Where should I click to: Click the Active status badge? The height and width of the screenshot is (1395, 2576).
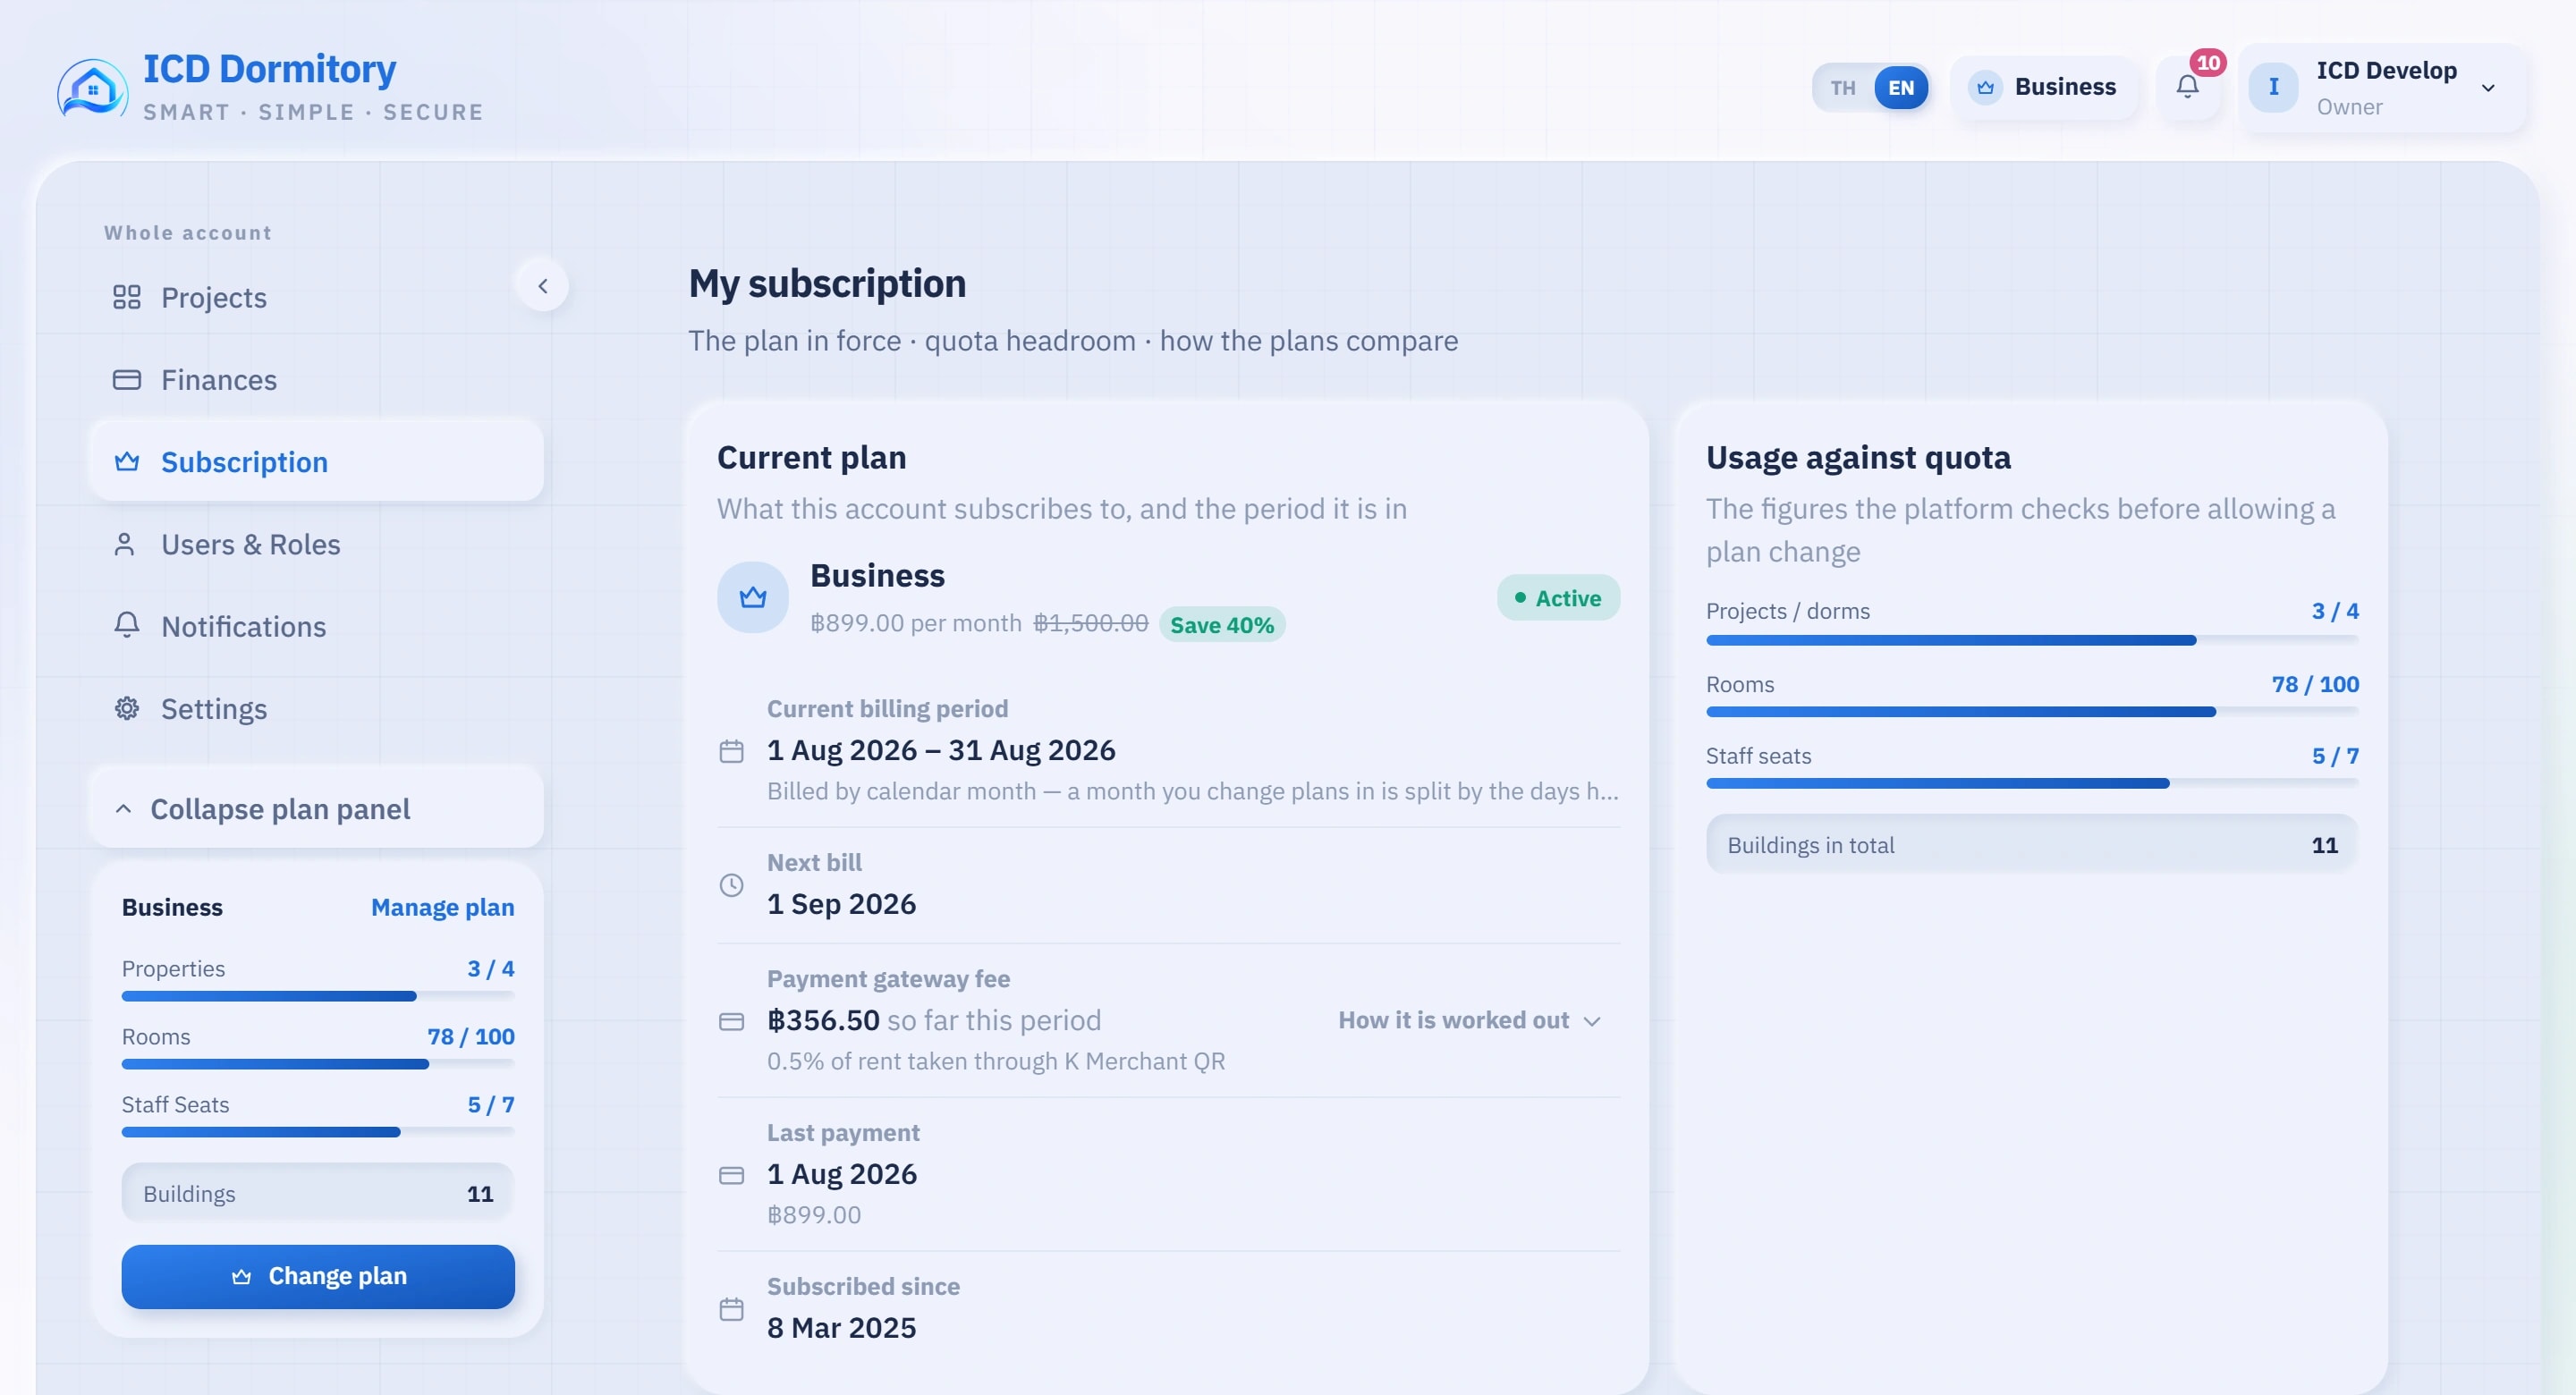[1558, 598]
